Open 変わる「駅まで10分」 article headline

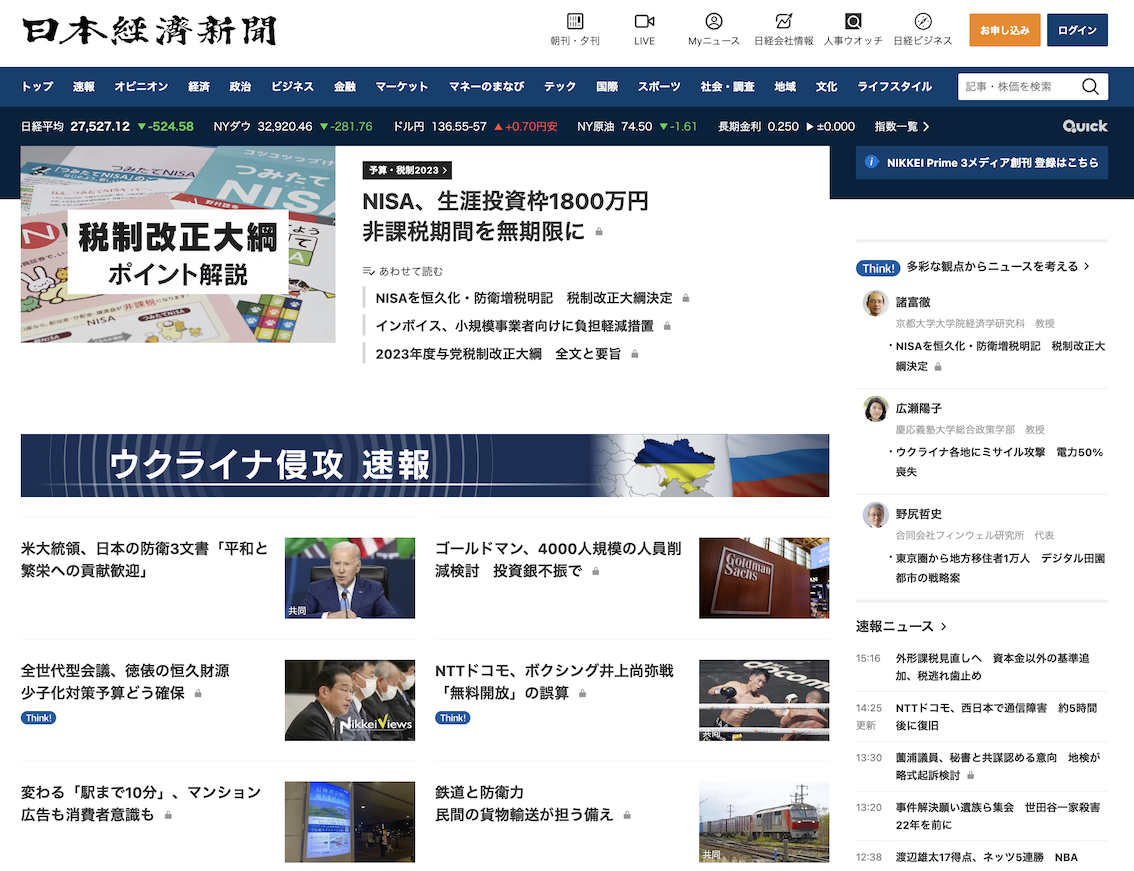click(141, 804)
